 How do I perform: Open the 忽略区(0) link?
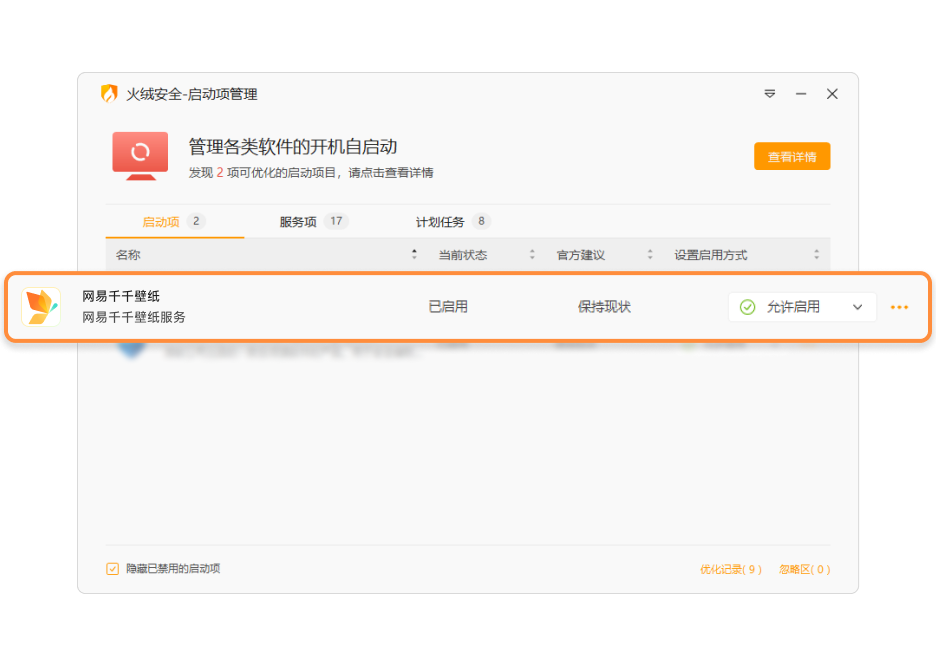(804, 569)
